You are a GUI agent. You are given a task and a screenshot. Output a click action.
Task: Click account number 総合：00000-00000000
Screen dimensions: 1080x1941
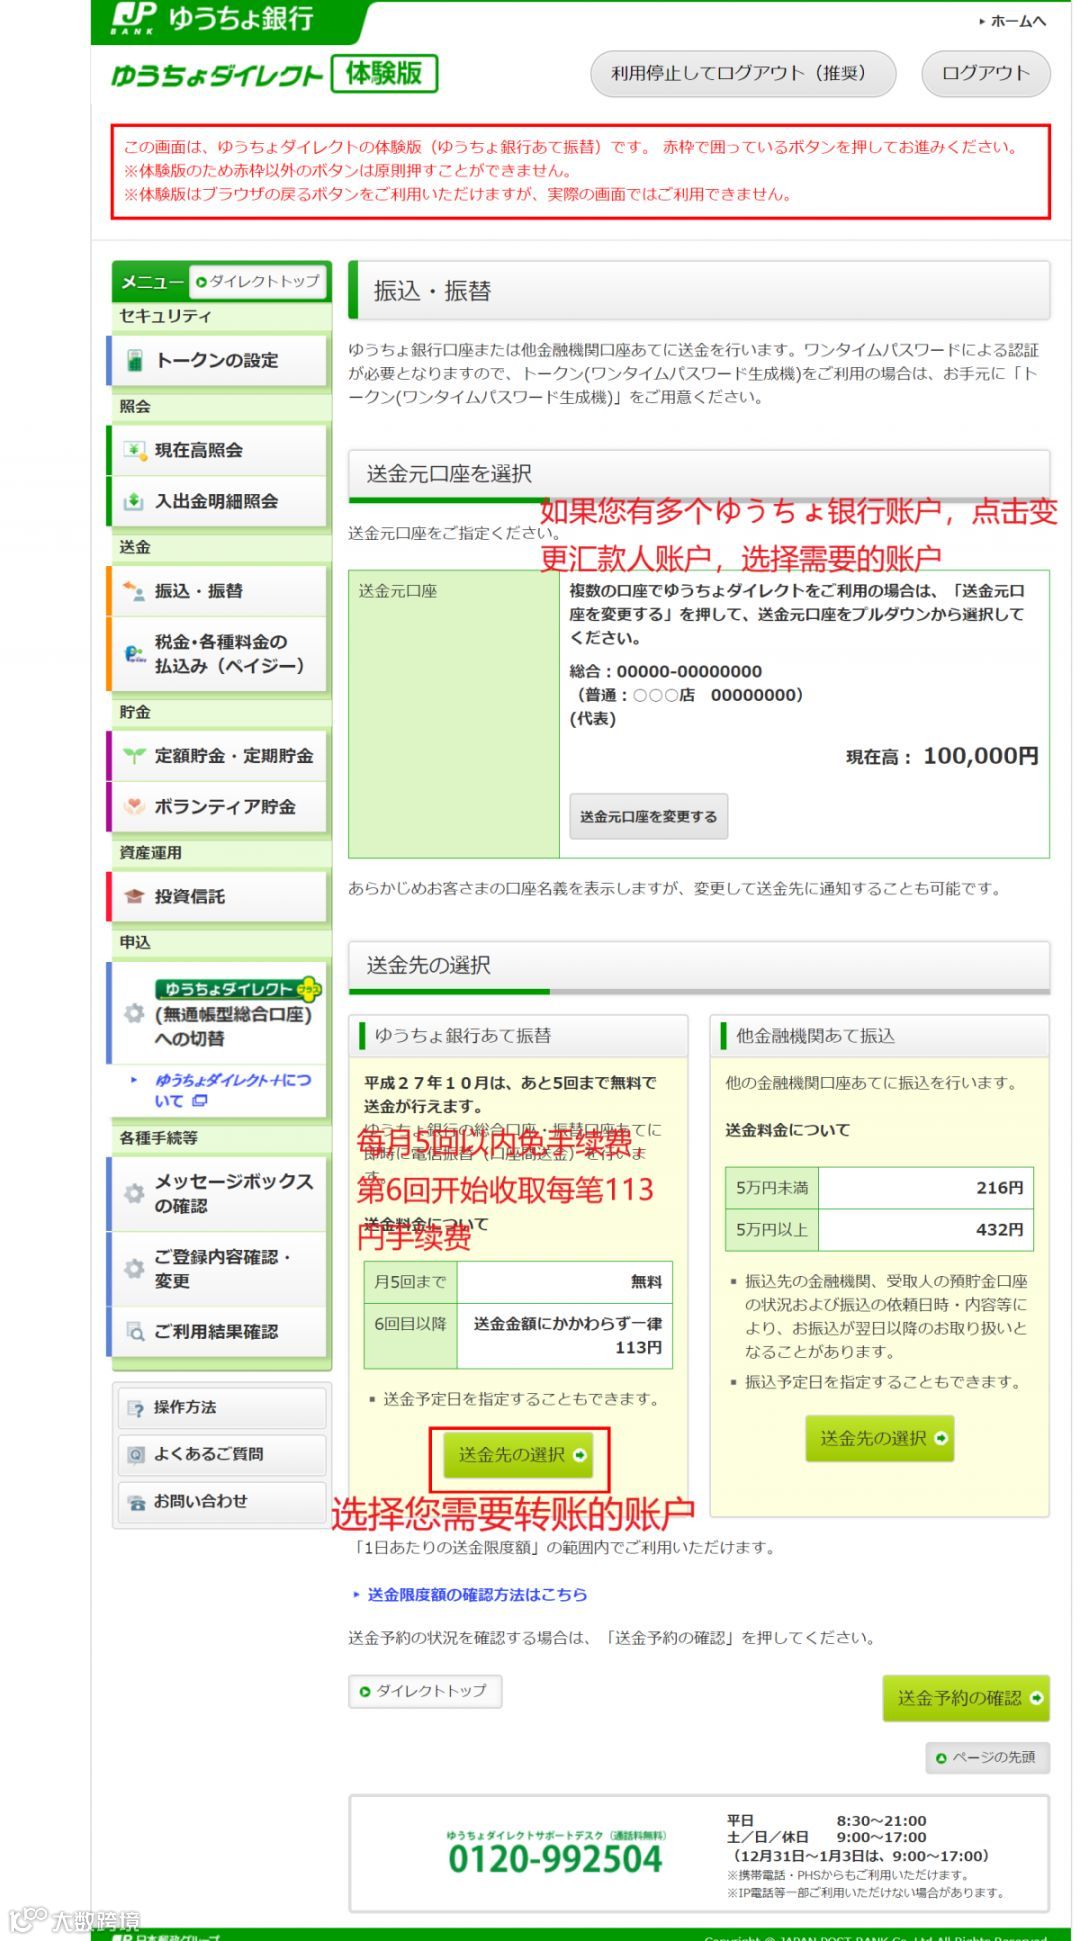coord(666,671)
